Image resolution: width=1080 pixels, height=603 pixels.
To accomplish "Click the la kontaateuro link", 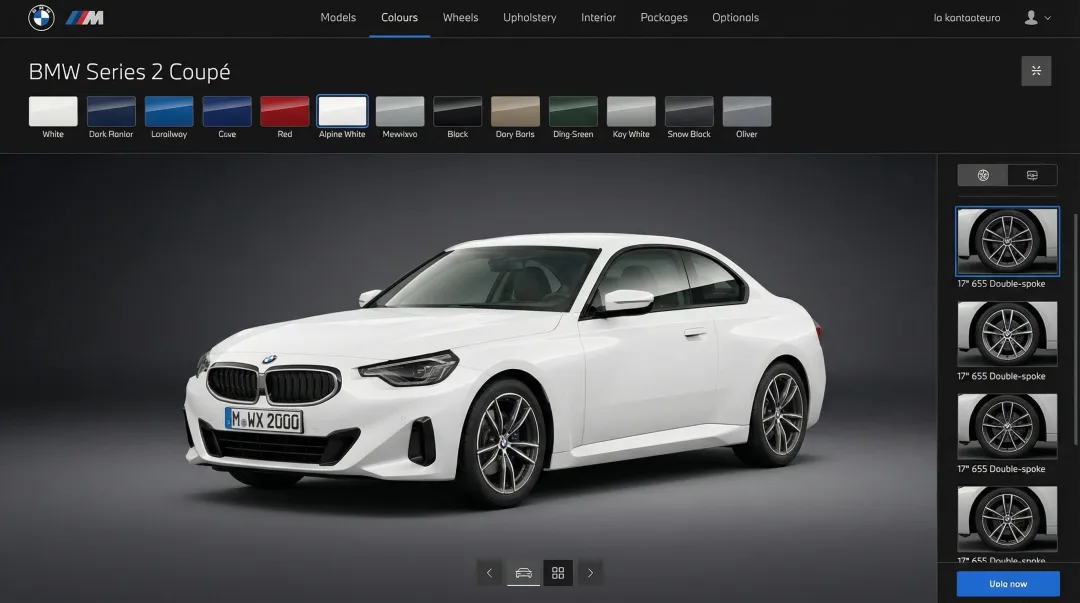I will click(967, 18).
